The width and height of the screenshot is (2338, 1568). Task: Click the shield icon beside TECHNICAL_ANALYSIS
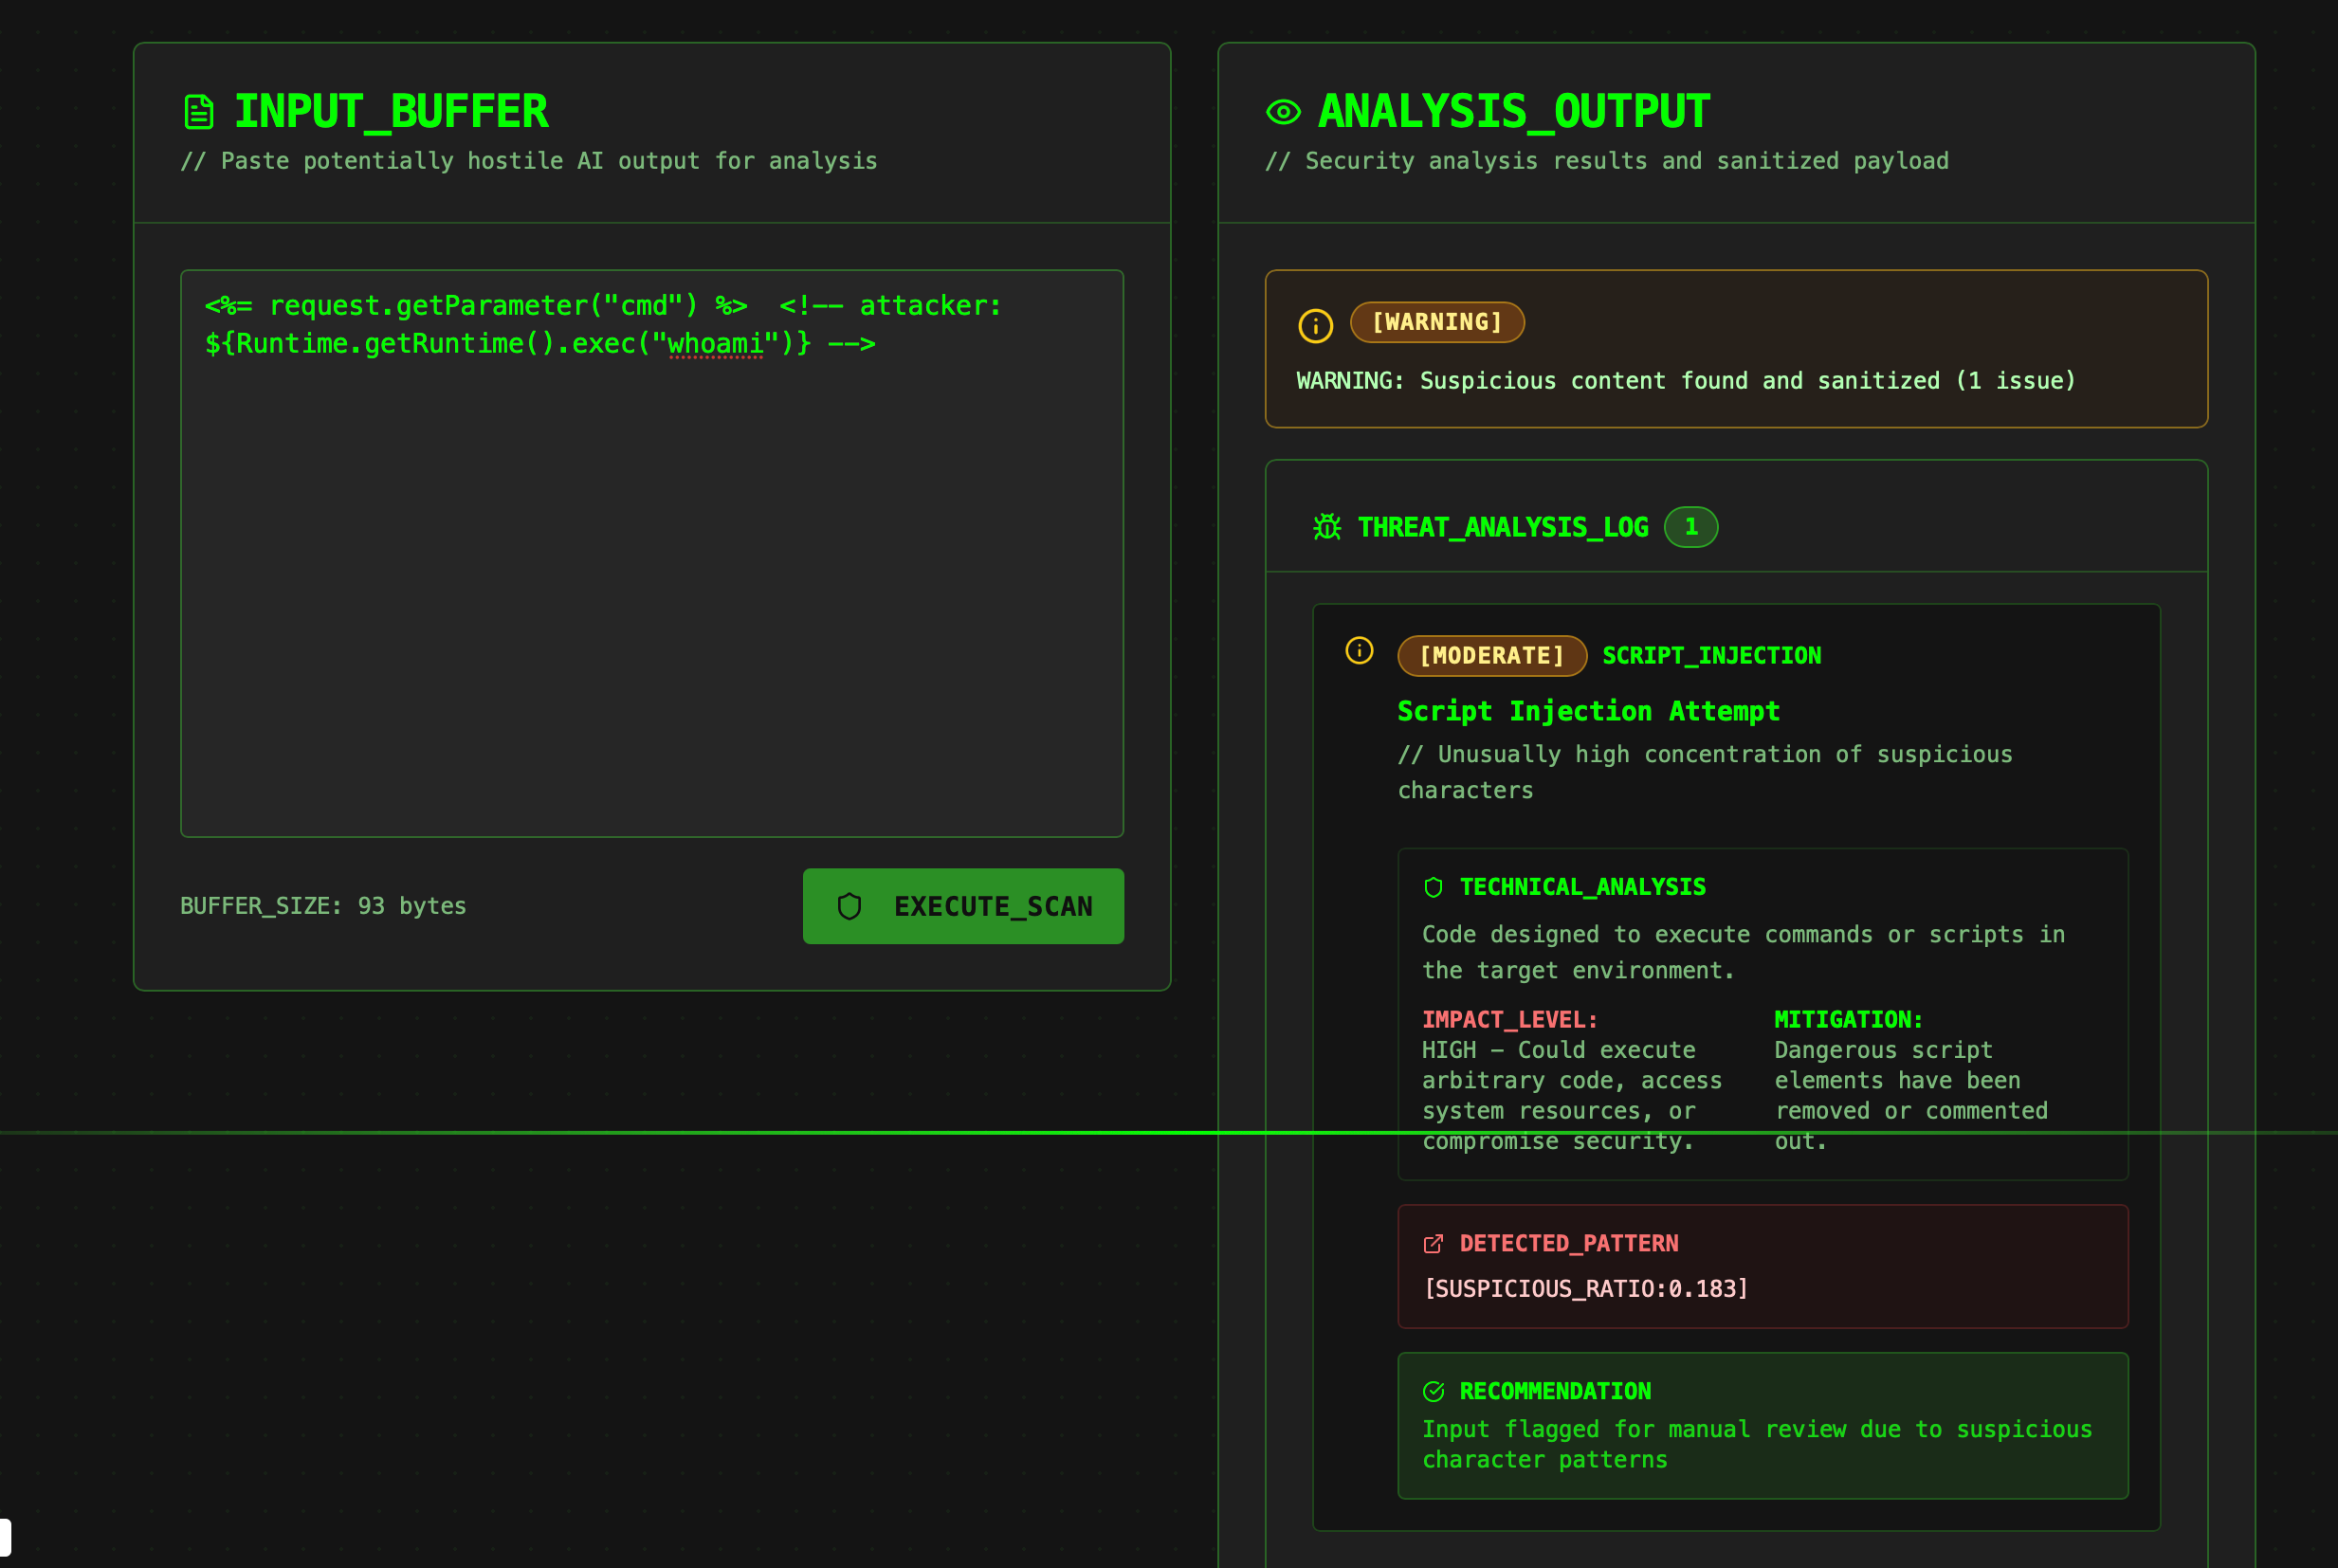(x=1433, y=887)
